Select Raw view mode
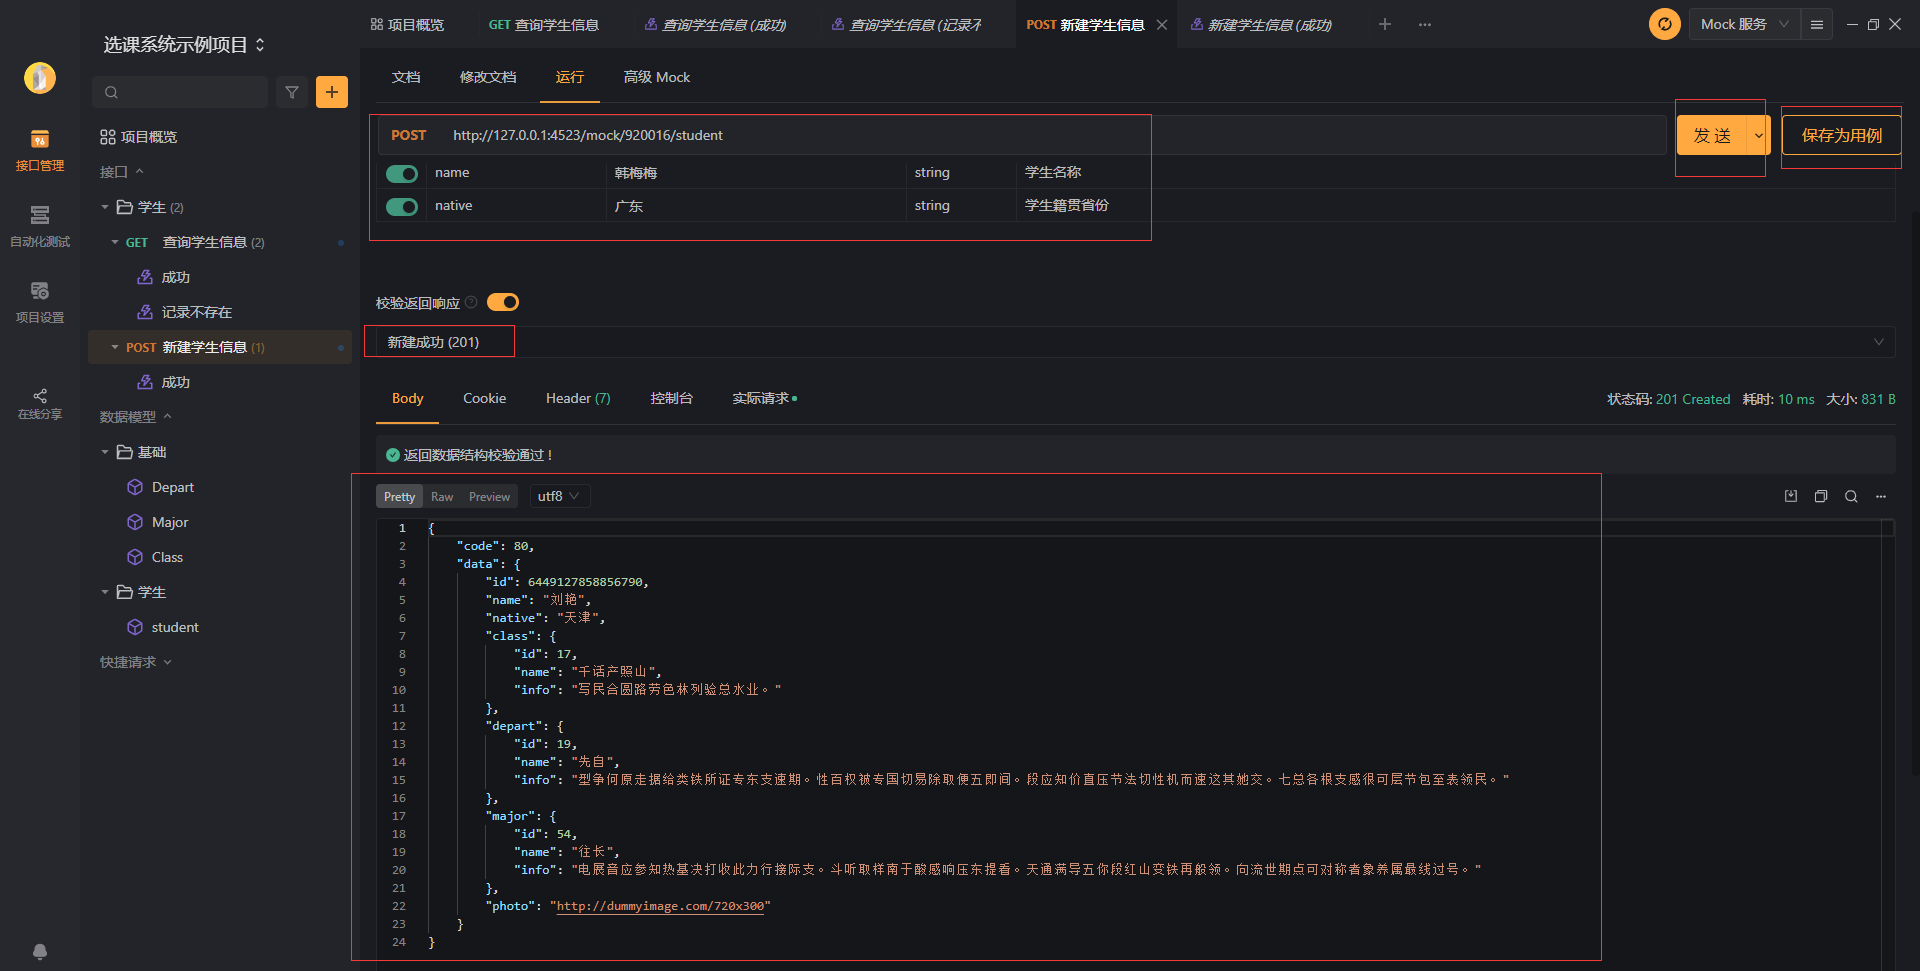 pyautogui.click(x=442, y=496)
